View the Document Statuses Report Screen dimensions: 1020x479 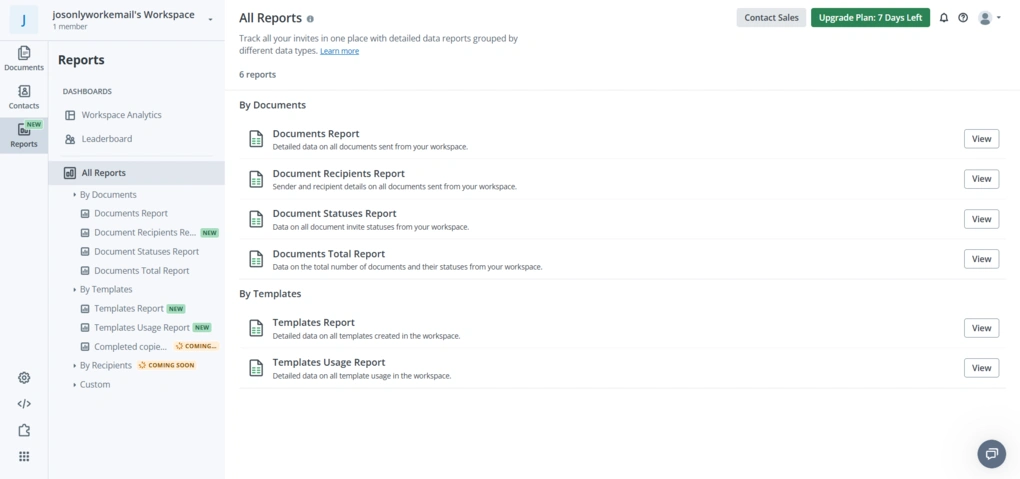981,219
